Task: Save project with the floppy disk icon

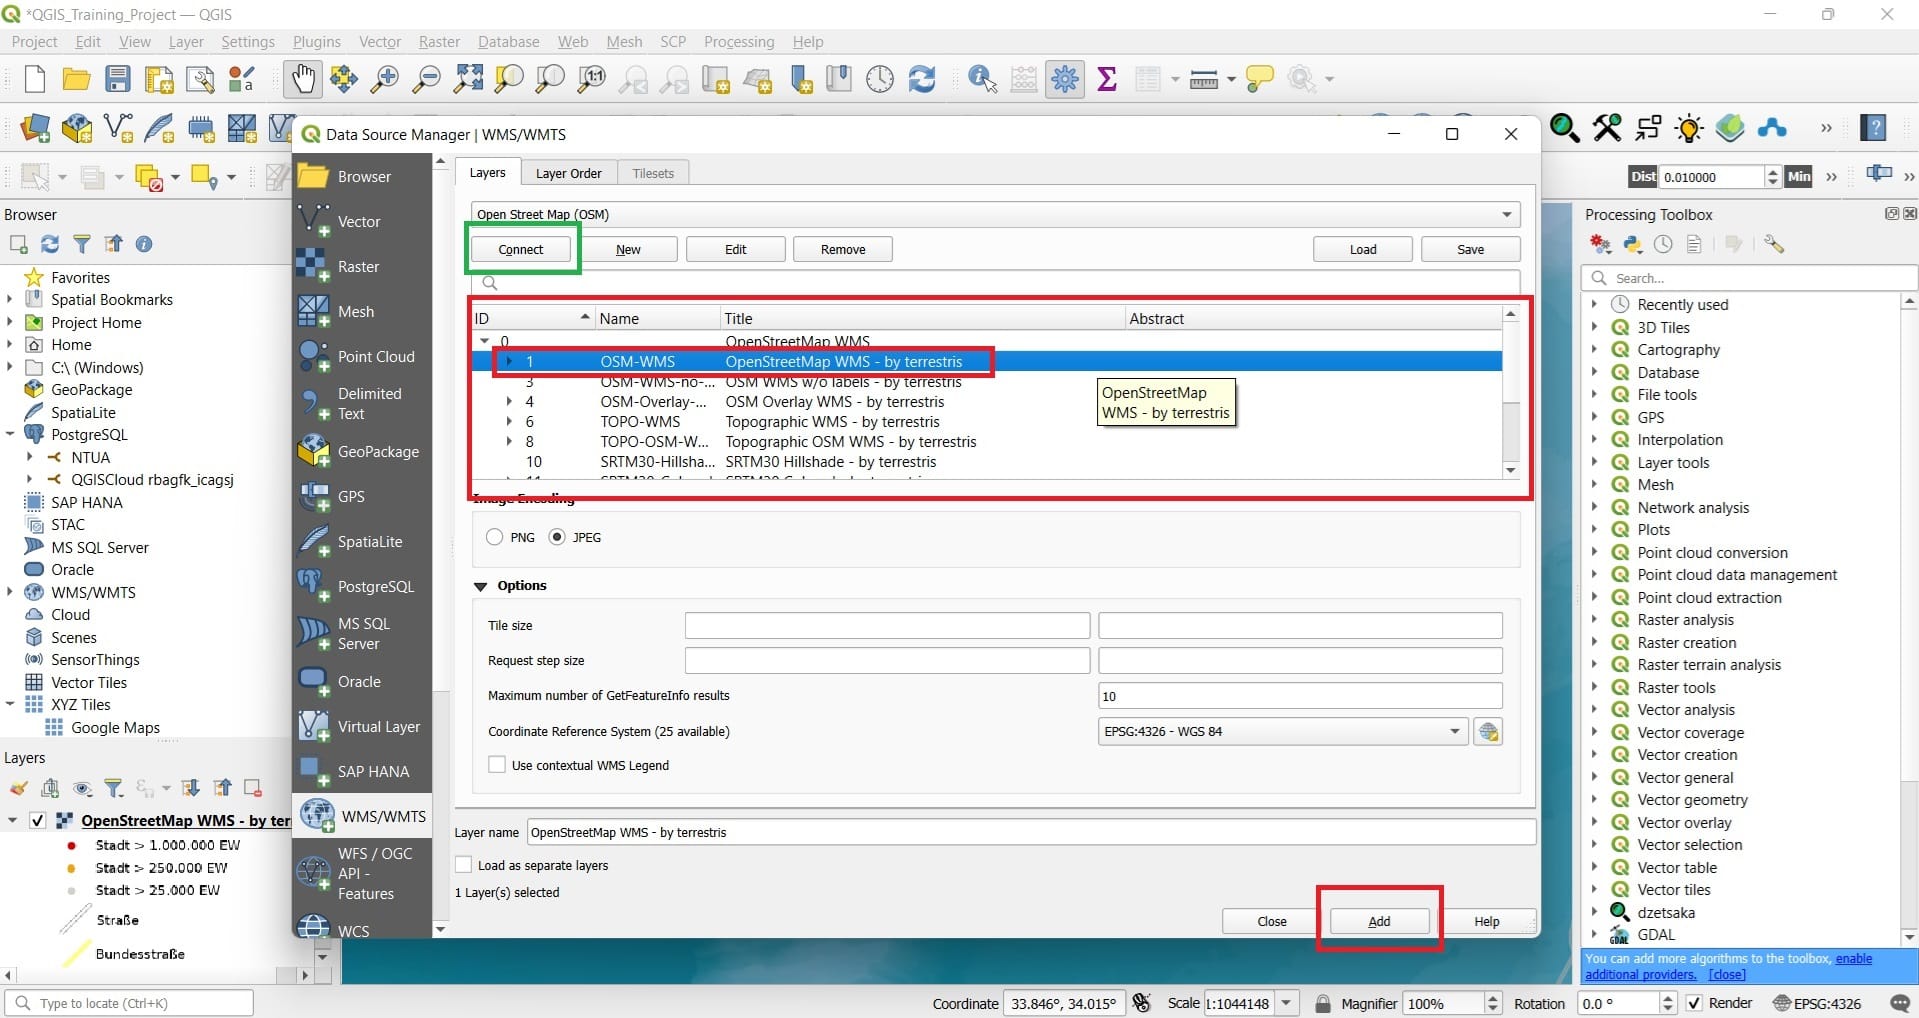Action: pyautogui.click(x=118, y=79)
